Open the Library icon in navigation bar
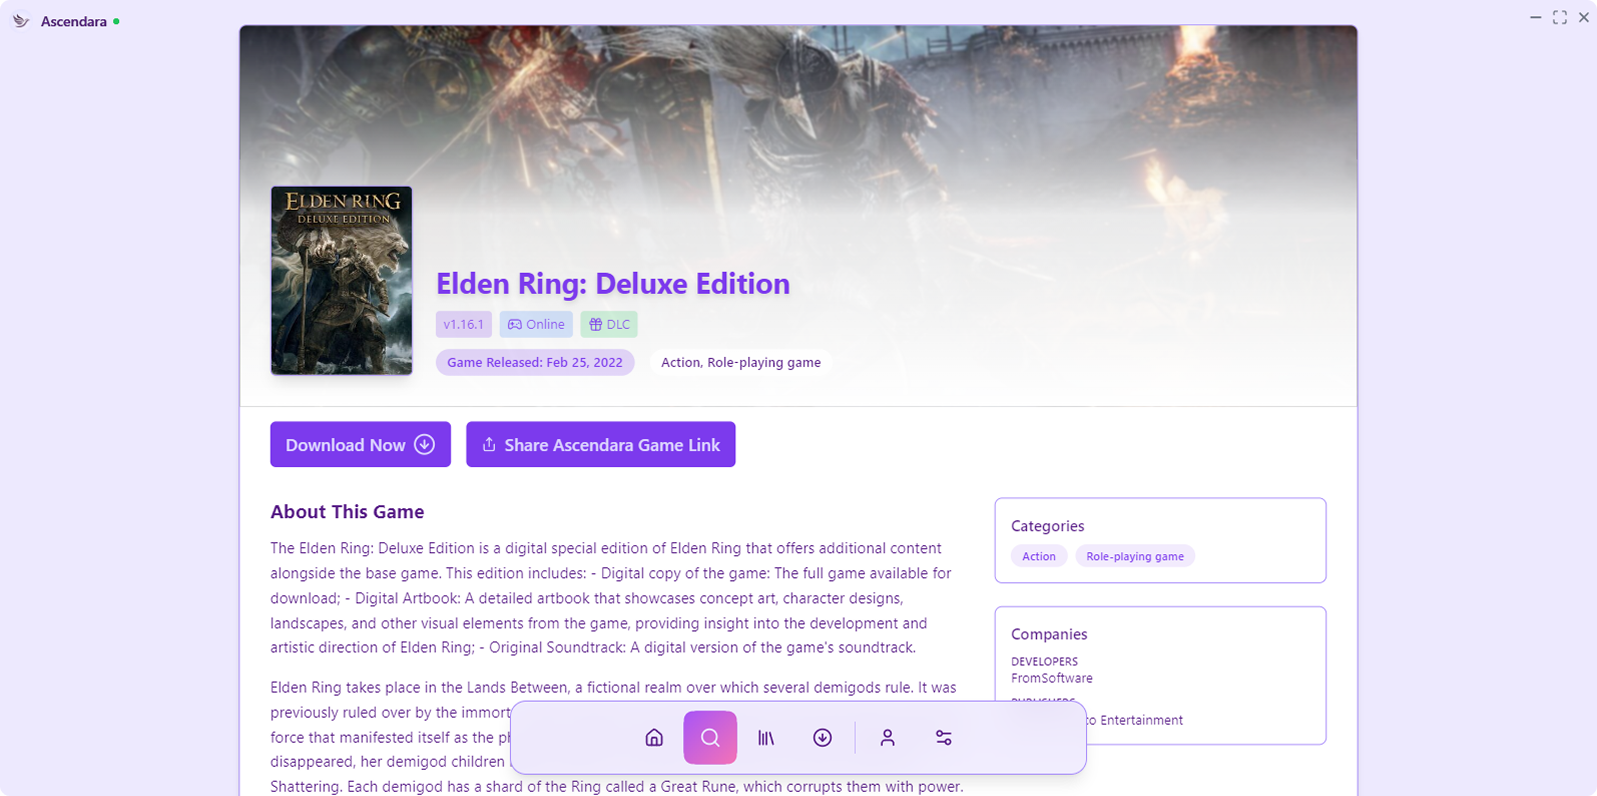Screen dimensions: 1597x796 [x=766, y=738]
